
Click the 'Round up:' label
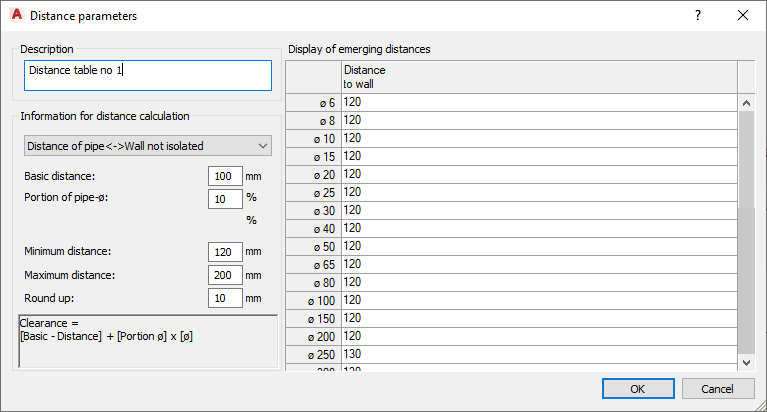pos(49,298)
